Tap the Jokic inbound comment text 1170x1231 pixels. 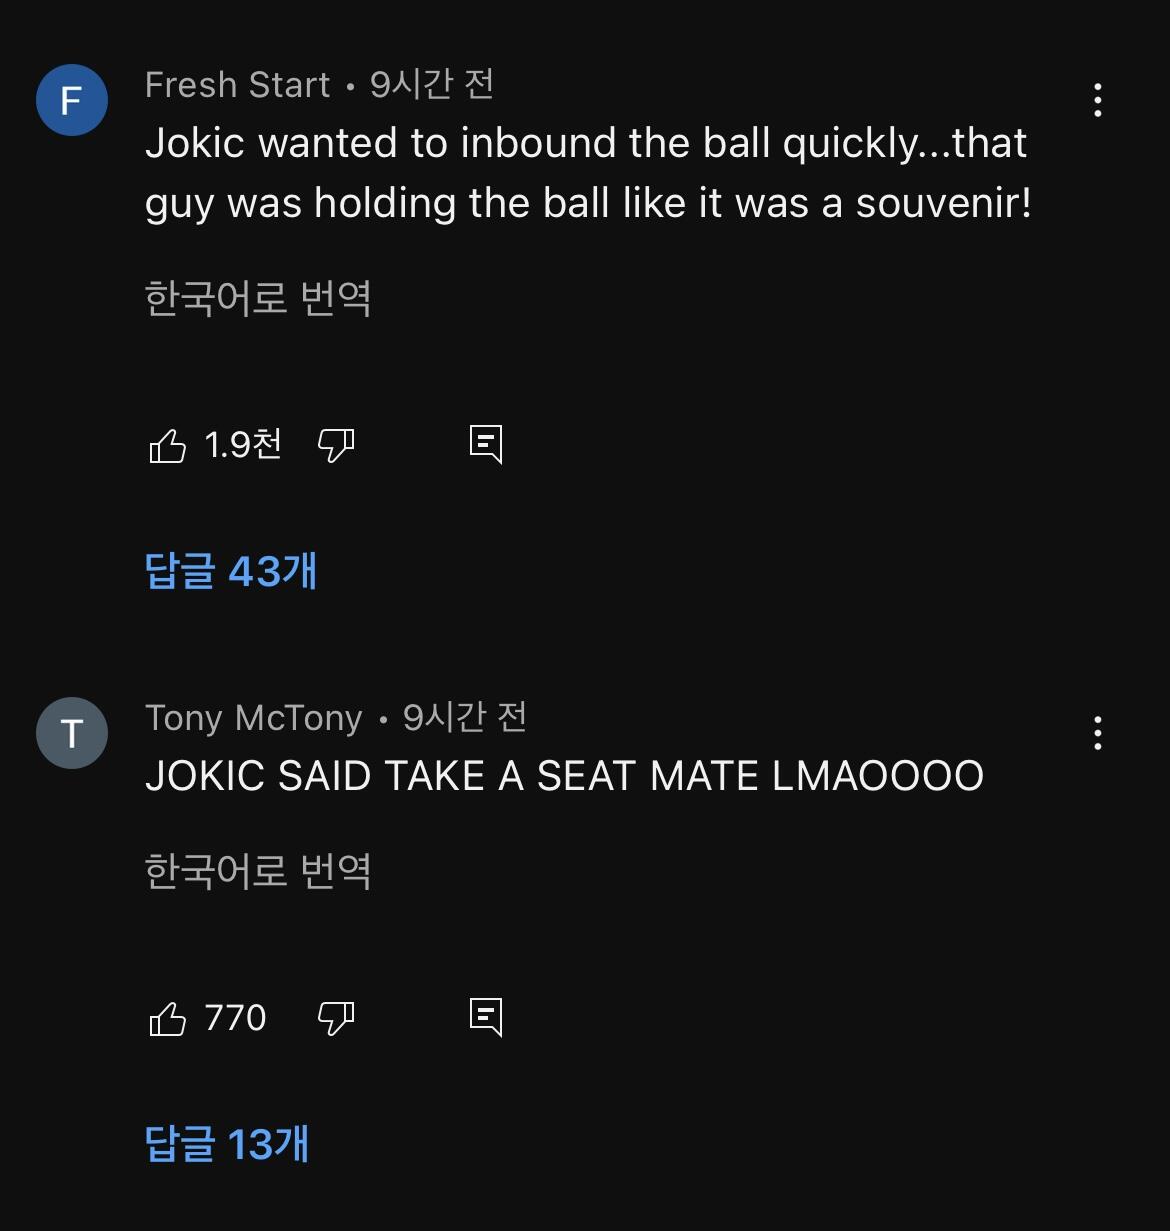click(x=588, y=173)
